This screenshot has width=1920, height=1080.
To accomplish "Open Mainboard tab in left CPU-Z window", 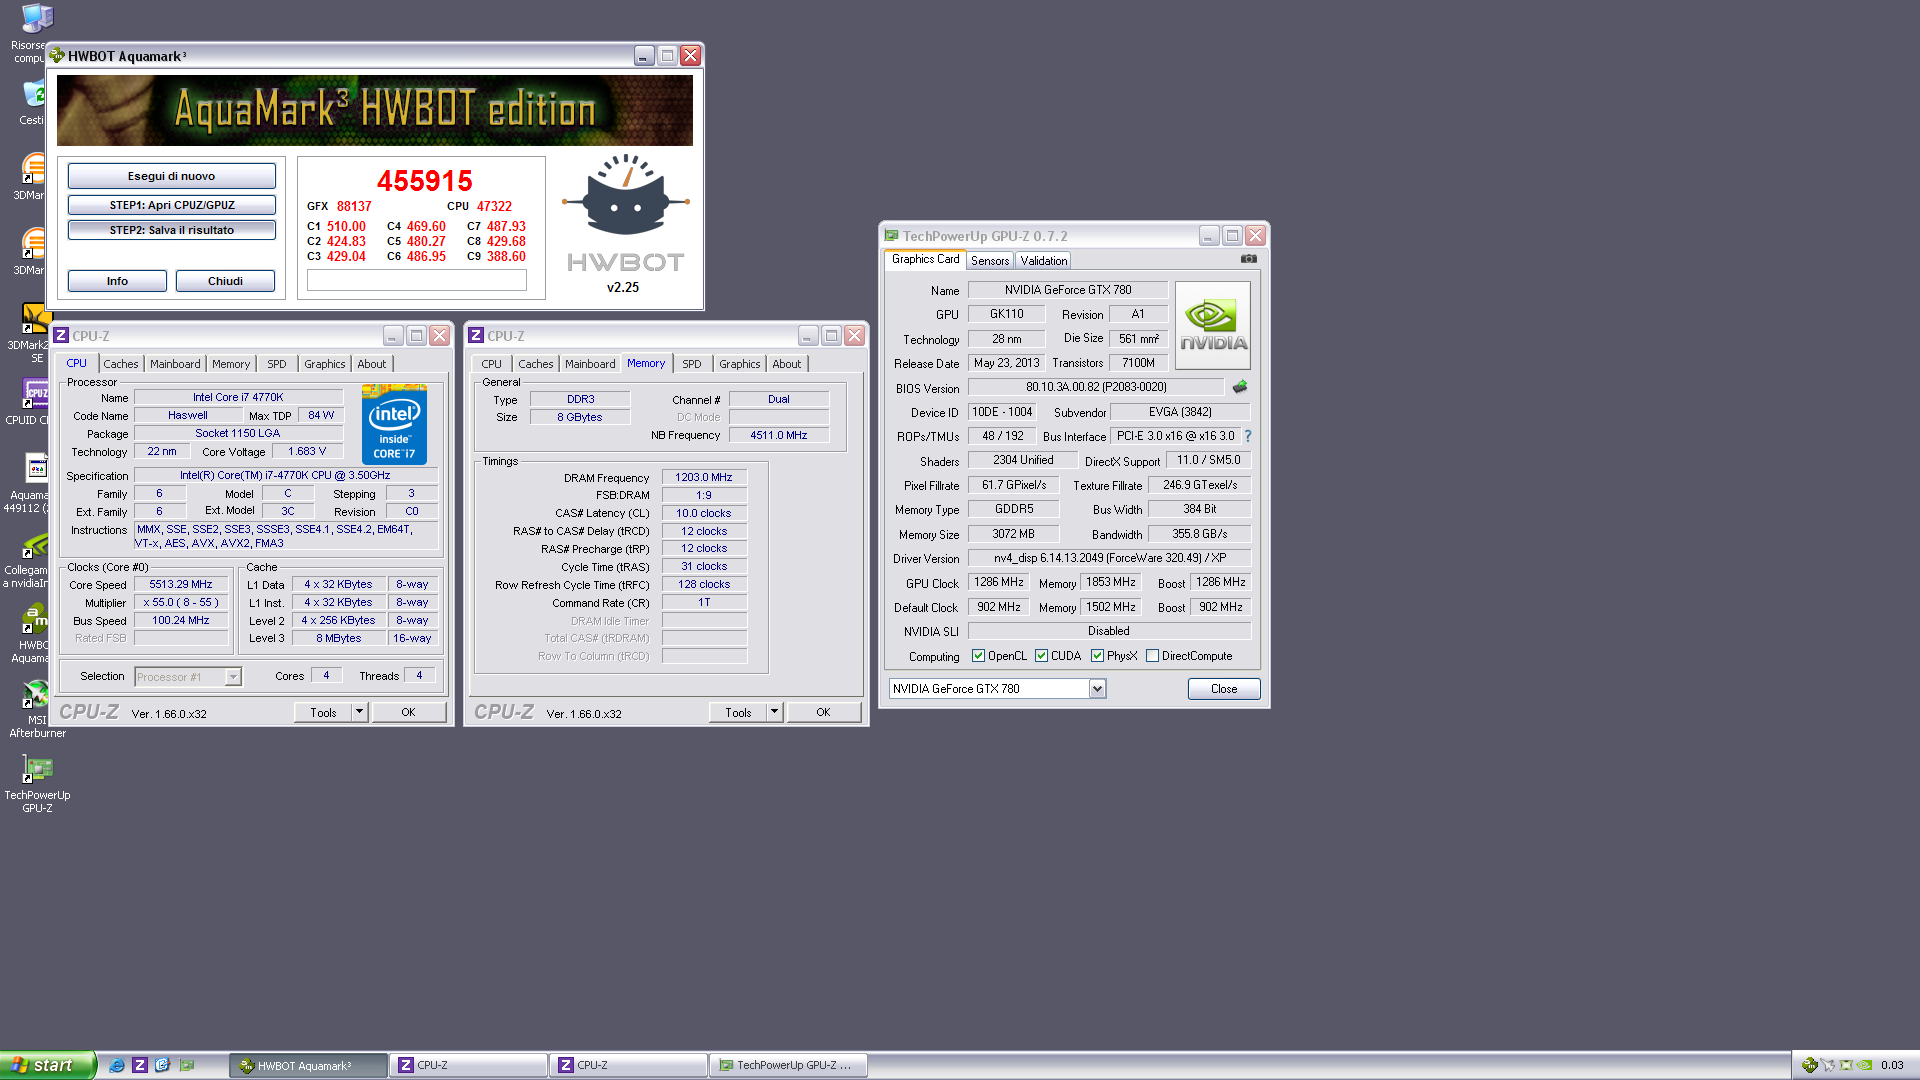I will [x=175, y=364].
